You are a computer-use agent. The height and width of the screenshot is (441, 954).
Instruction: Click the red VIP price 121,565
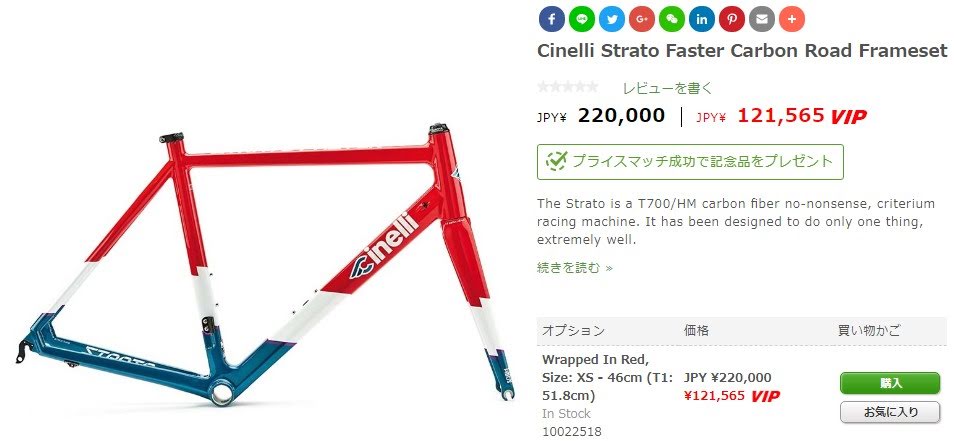[781, 114]
